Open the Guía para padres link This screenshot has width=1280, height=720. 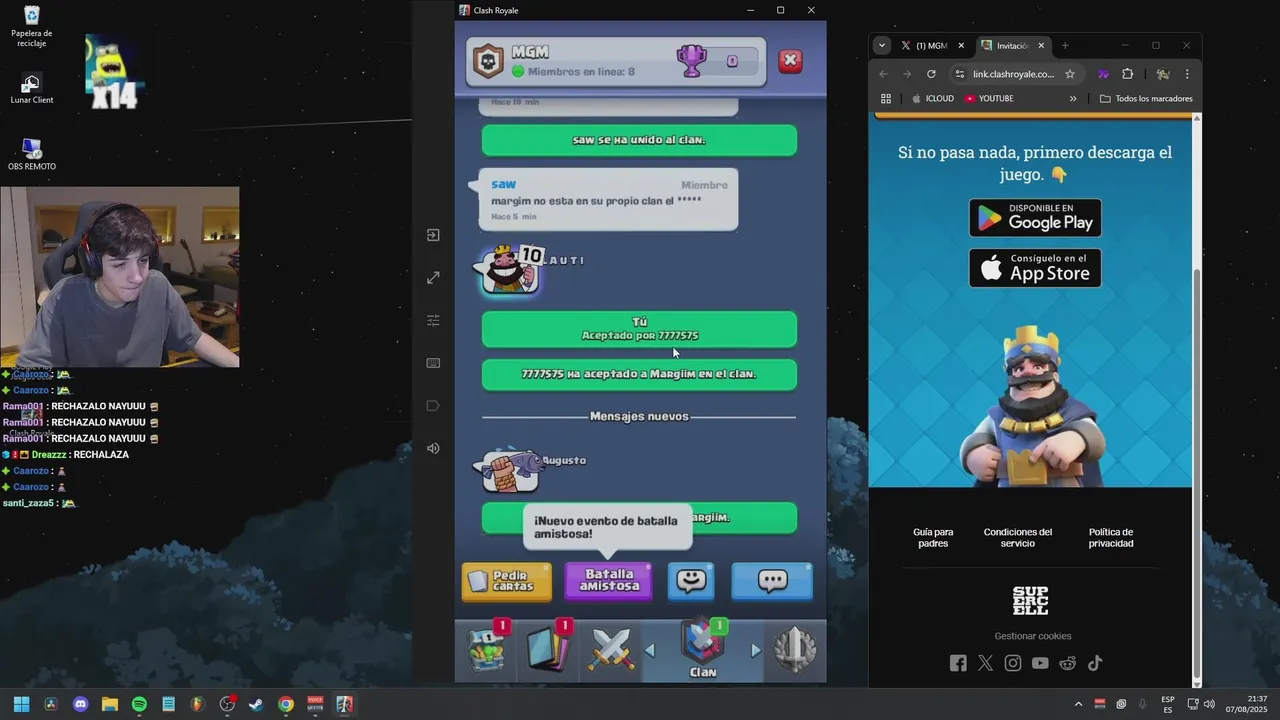(933, 538)
